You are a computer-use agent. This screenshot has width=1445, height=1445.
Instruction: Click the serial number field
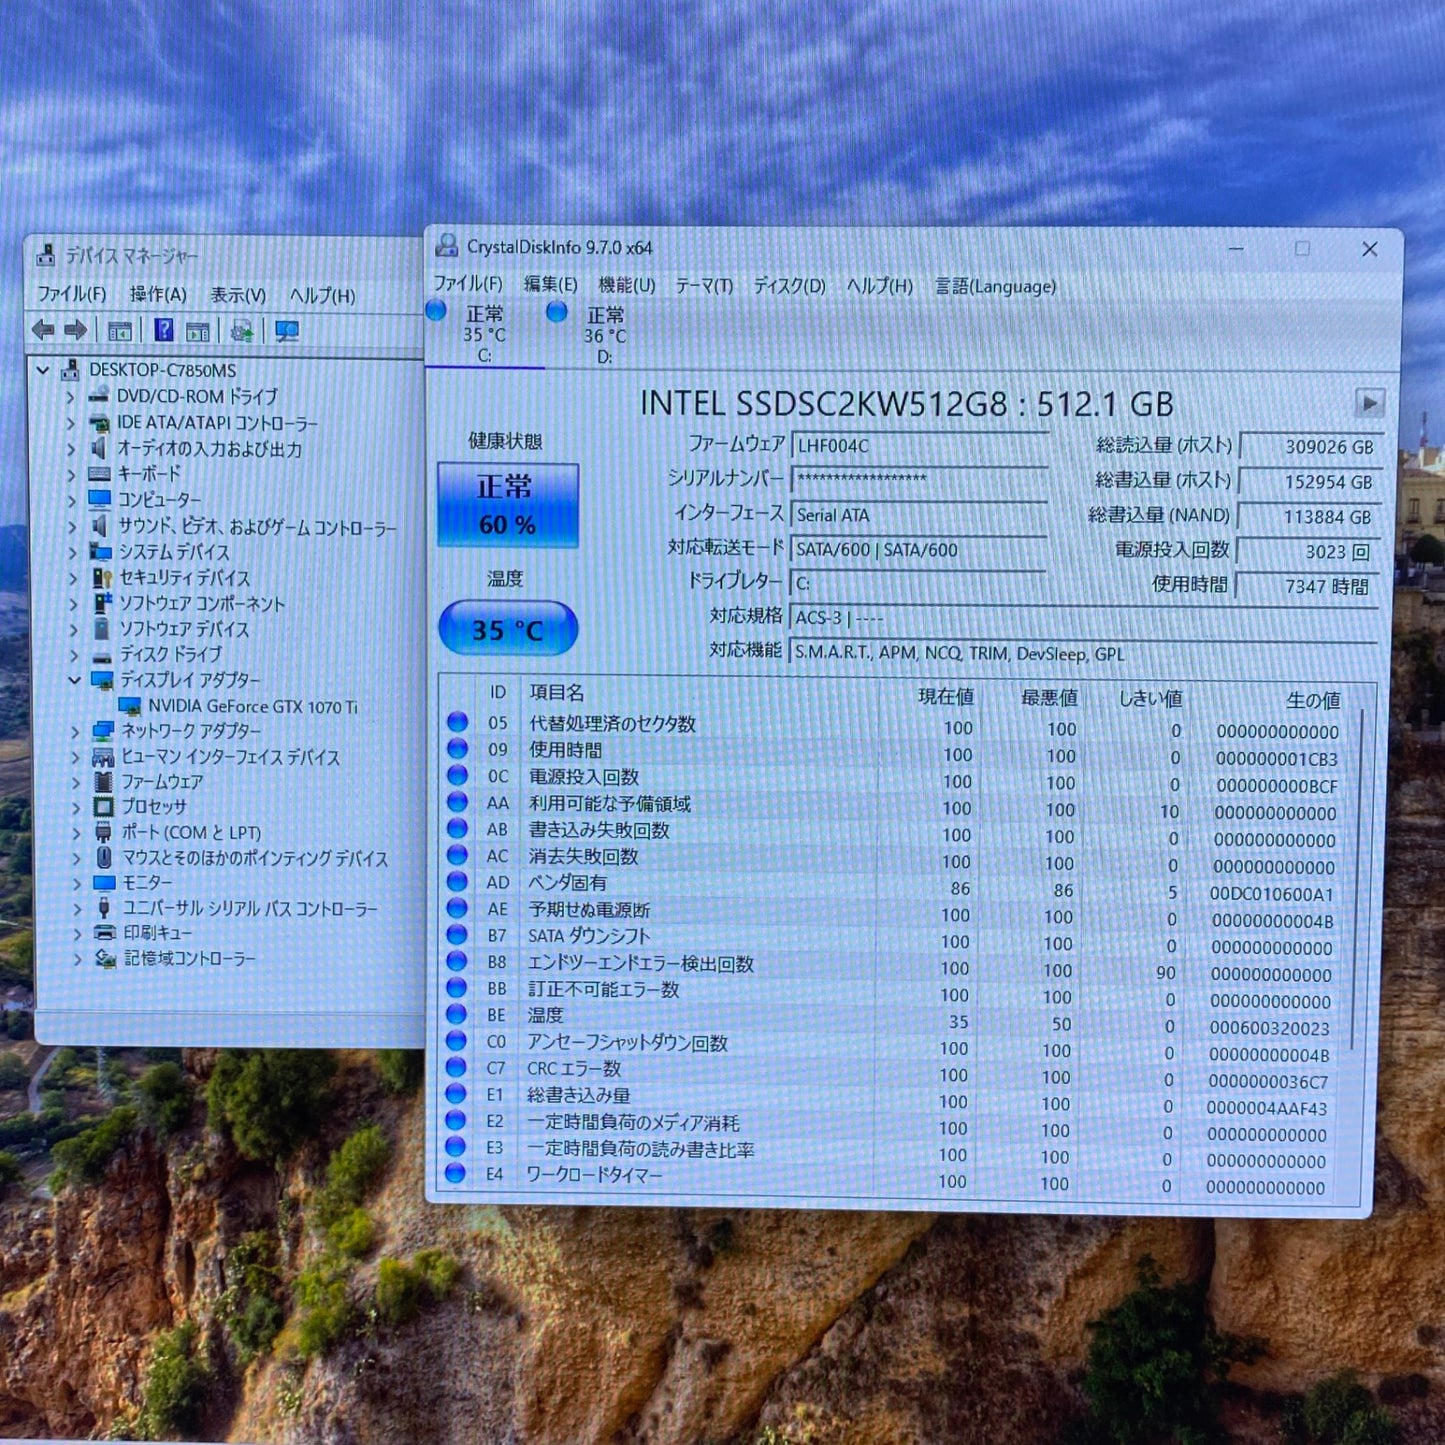click(918, 479)
